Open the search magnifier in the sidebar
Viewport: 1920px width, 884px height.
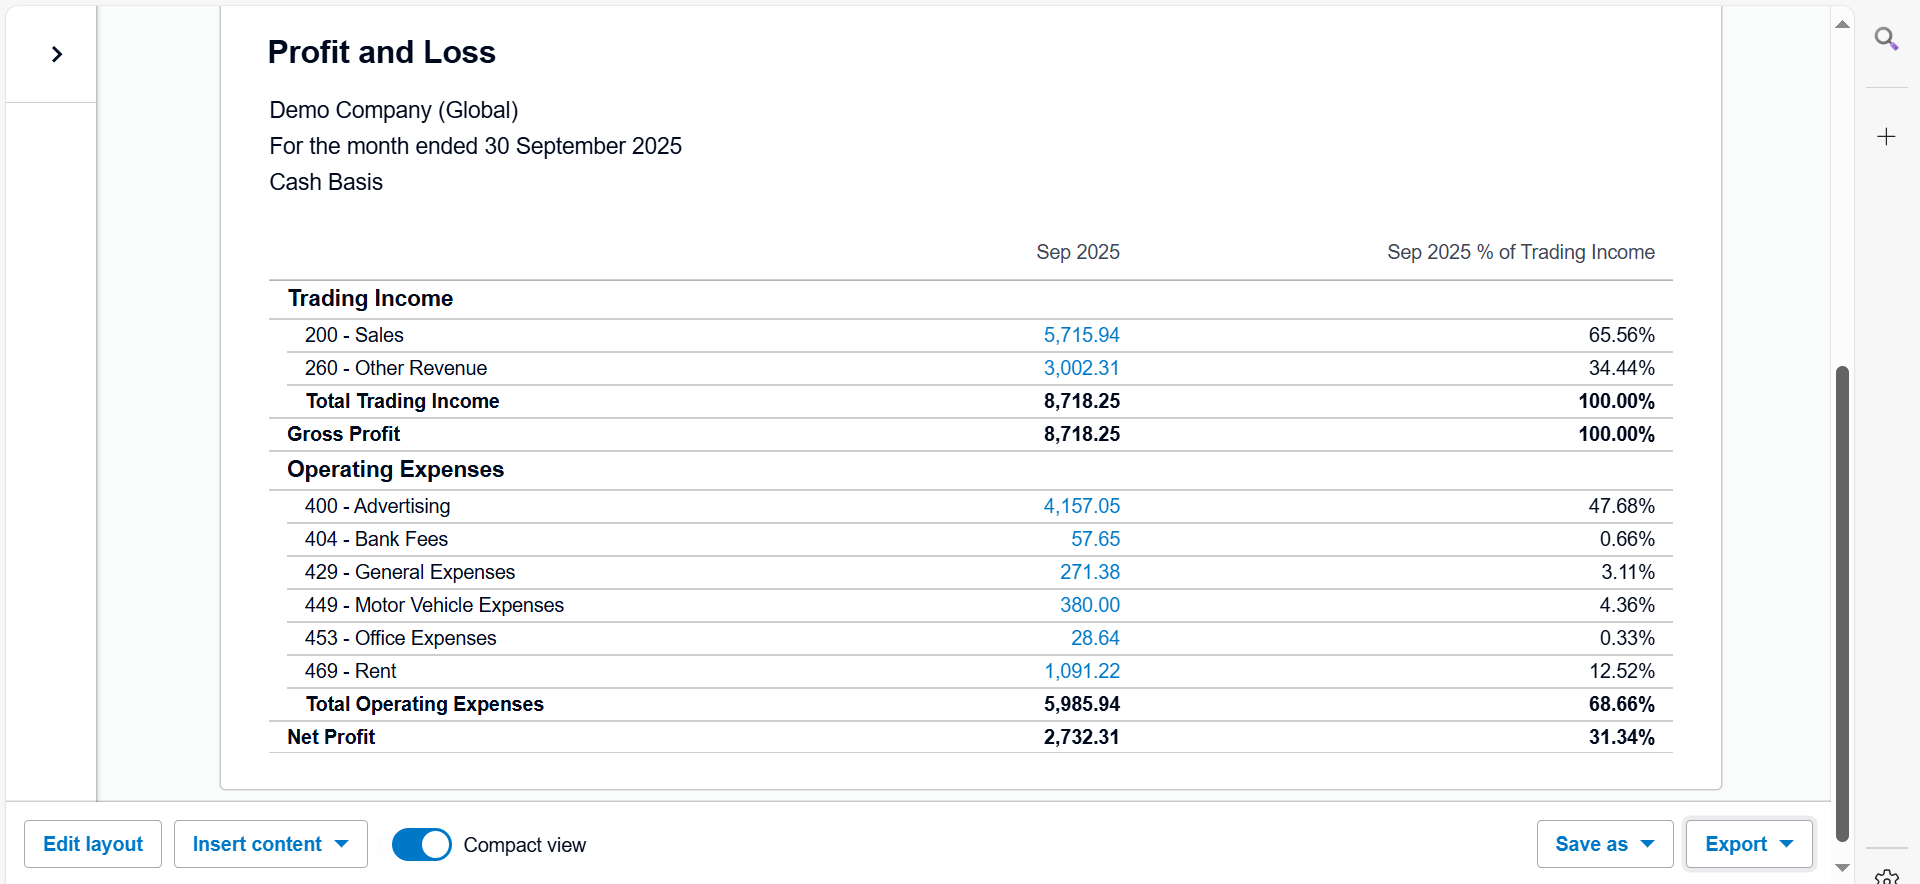[1886, 40]
